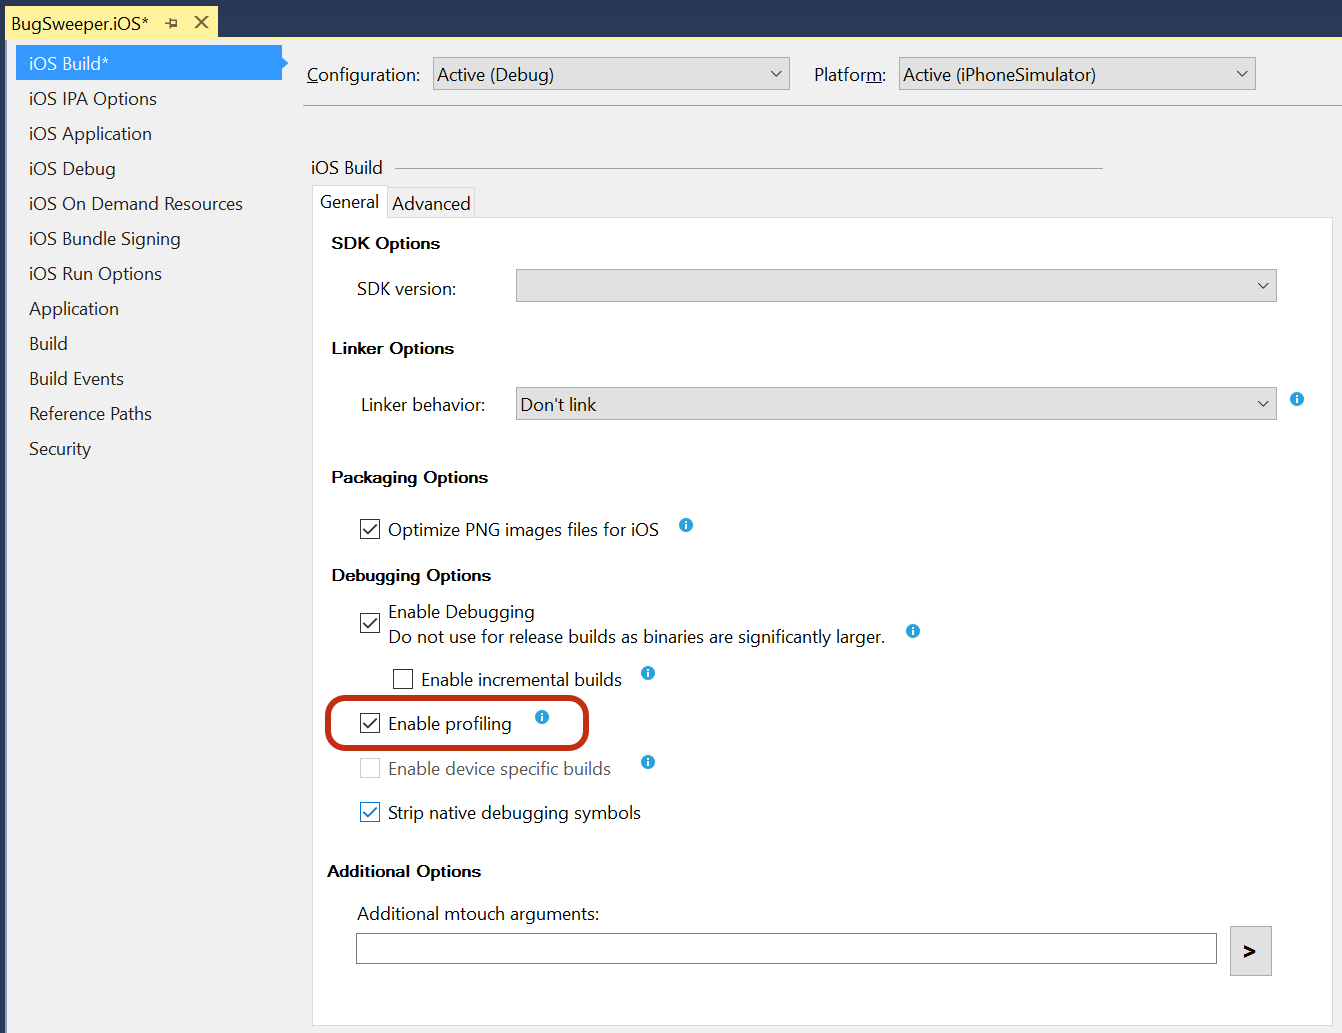1342x1033 pixels.
Task: Disable Strip native debugging symbols
Action: coord(369,812)
